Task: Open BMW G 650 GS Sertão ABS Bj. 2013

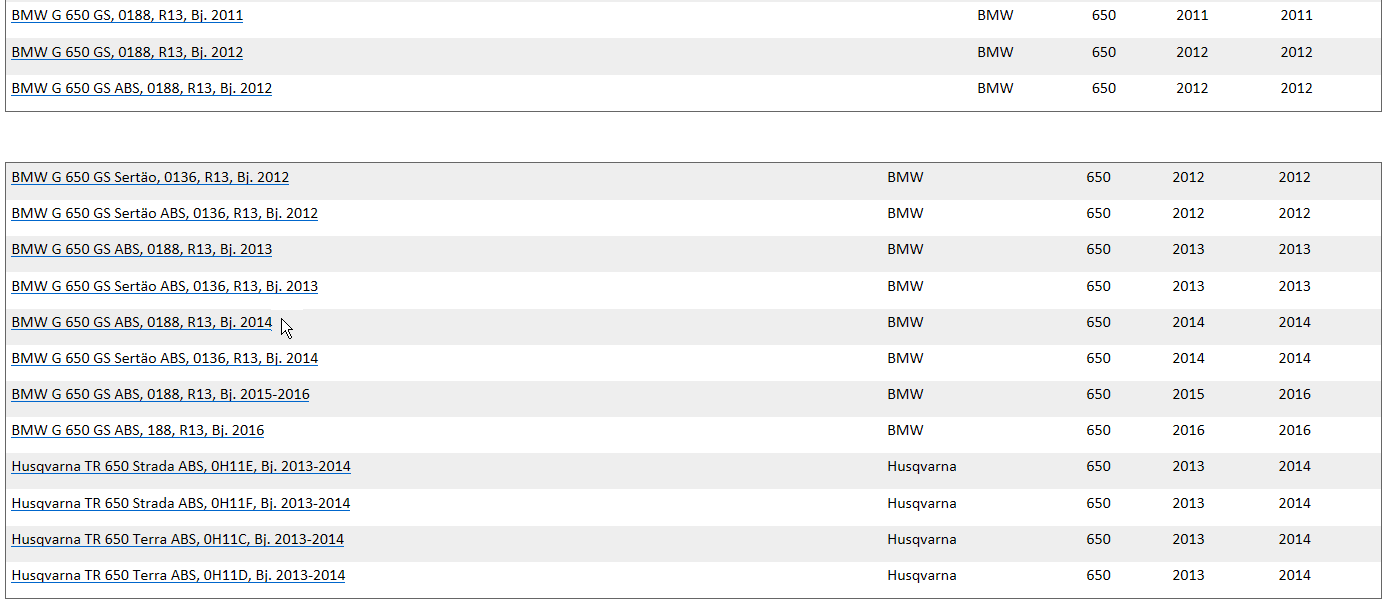Action: click(164, 286)
